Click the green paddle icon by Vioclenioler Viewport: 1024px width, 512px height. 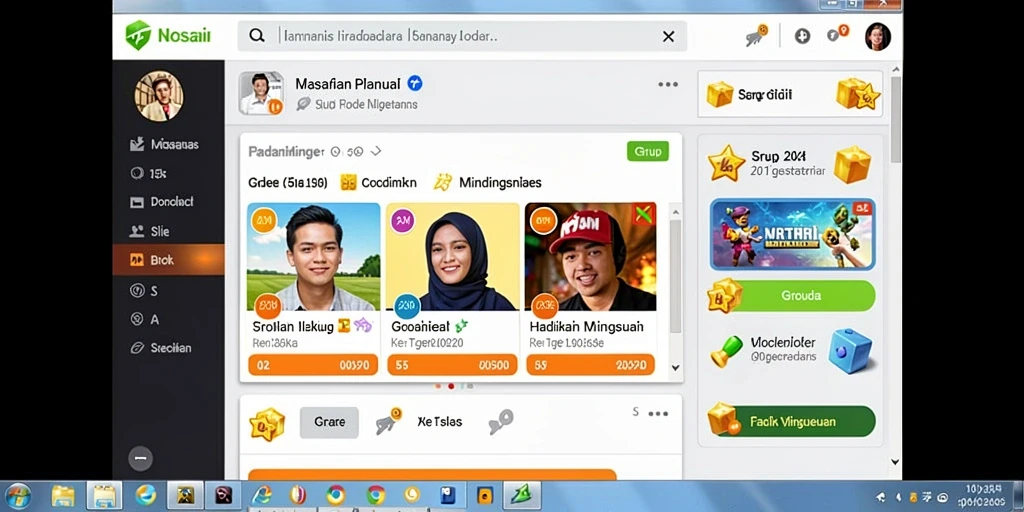click(x=726, y=351)
